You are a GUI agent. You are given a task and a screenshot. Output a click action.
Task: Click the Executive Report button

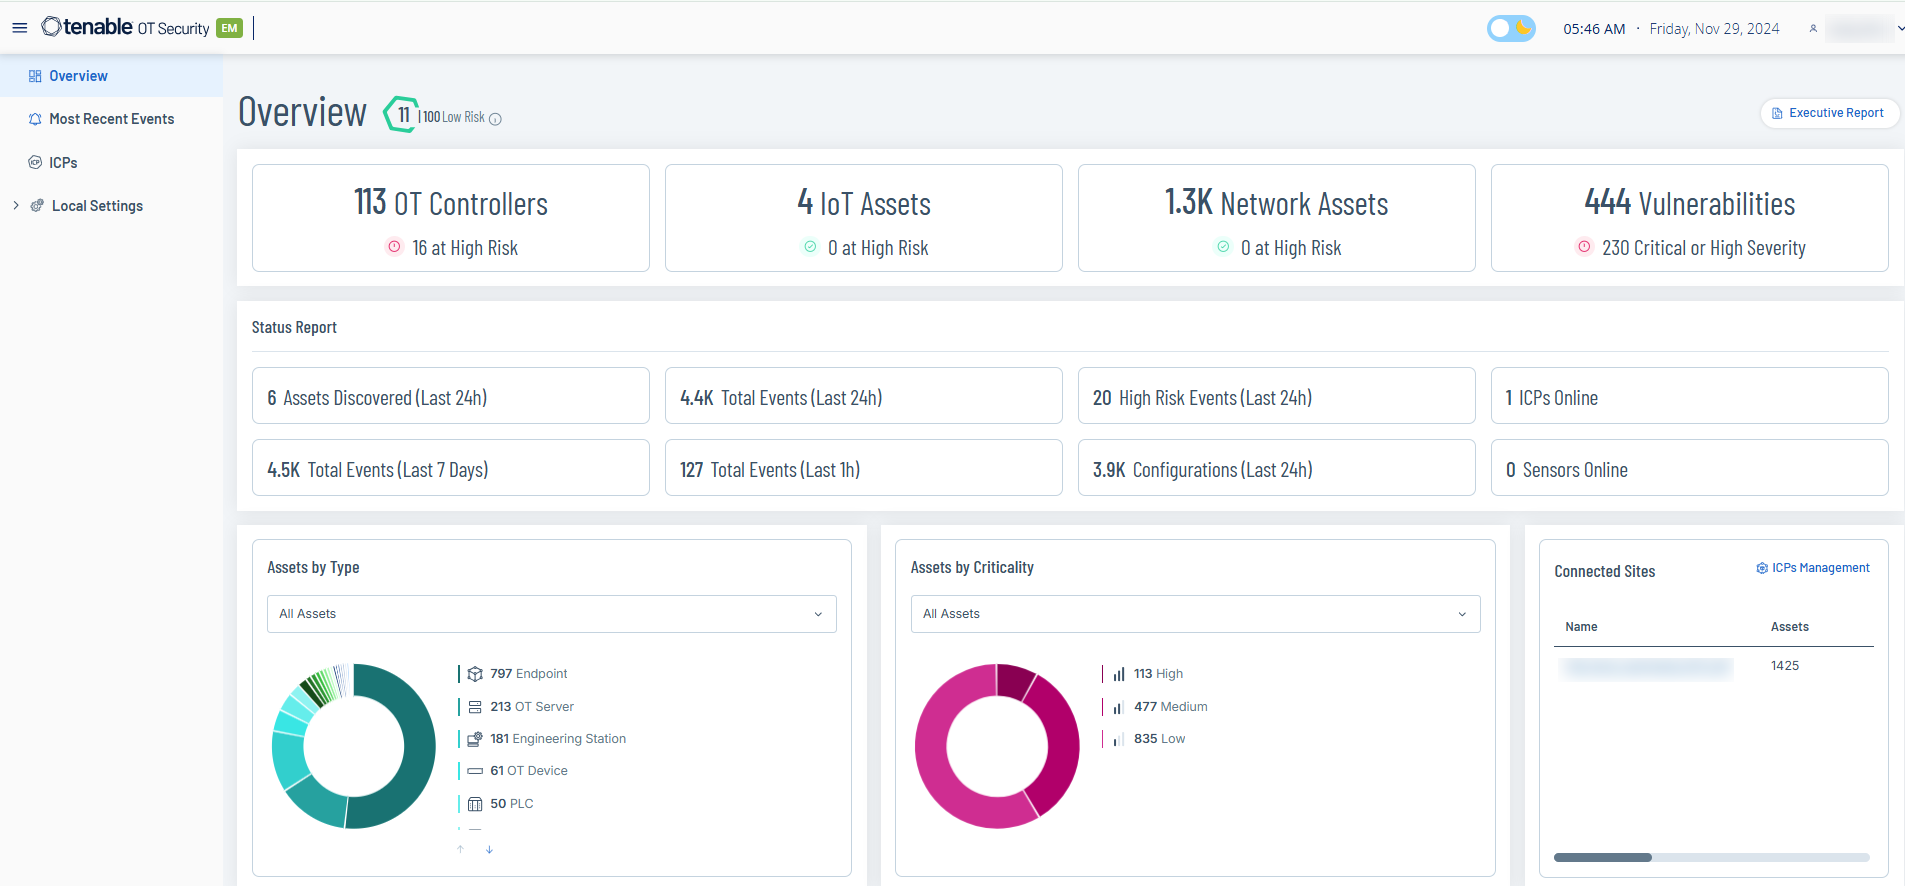click(1828, 113)
